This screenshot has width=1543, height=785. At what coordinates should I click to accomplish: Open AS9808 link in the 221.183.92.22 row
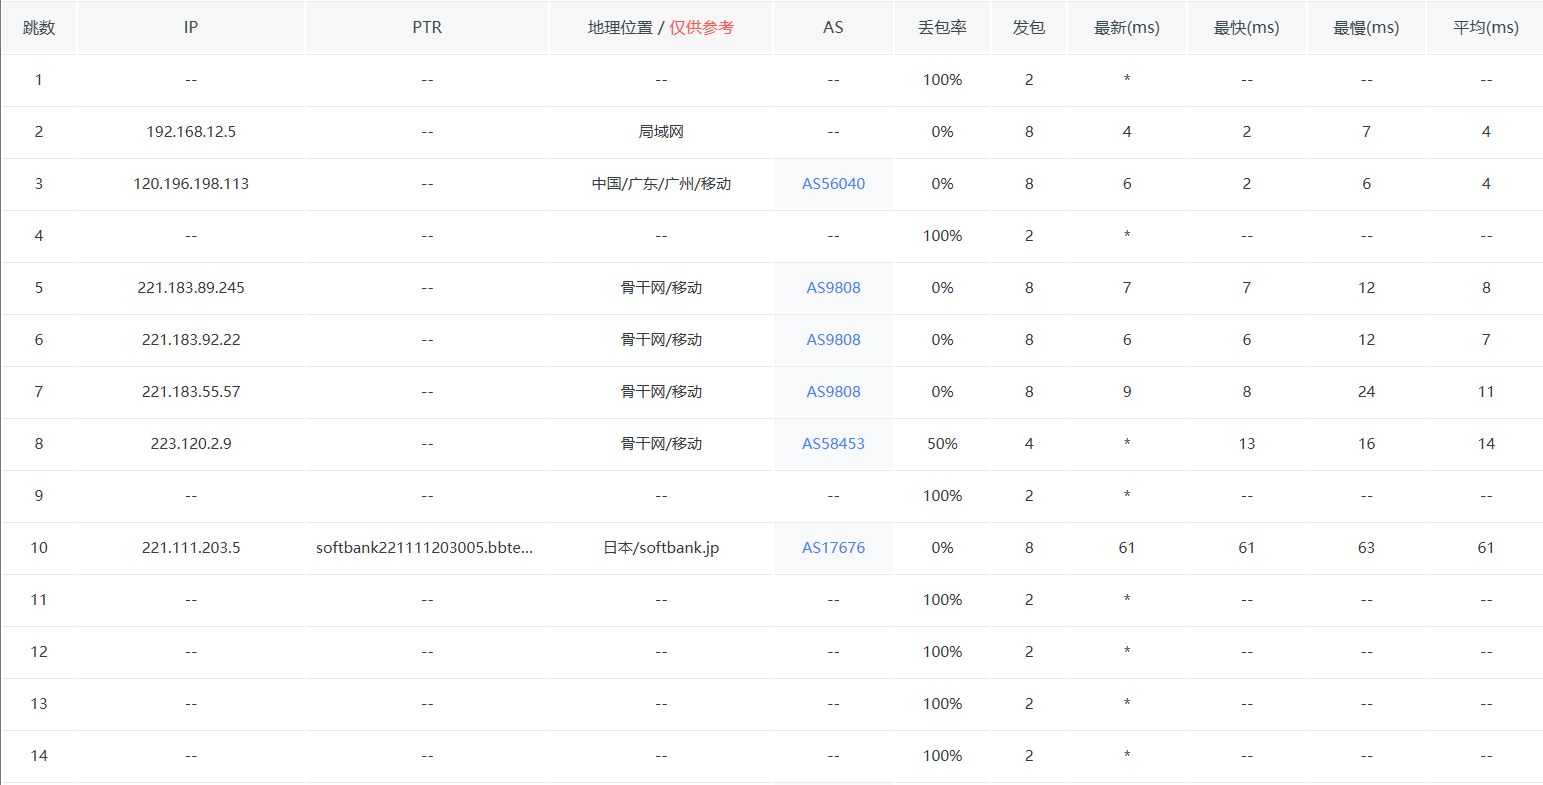coord(833,340)
